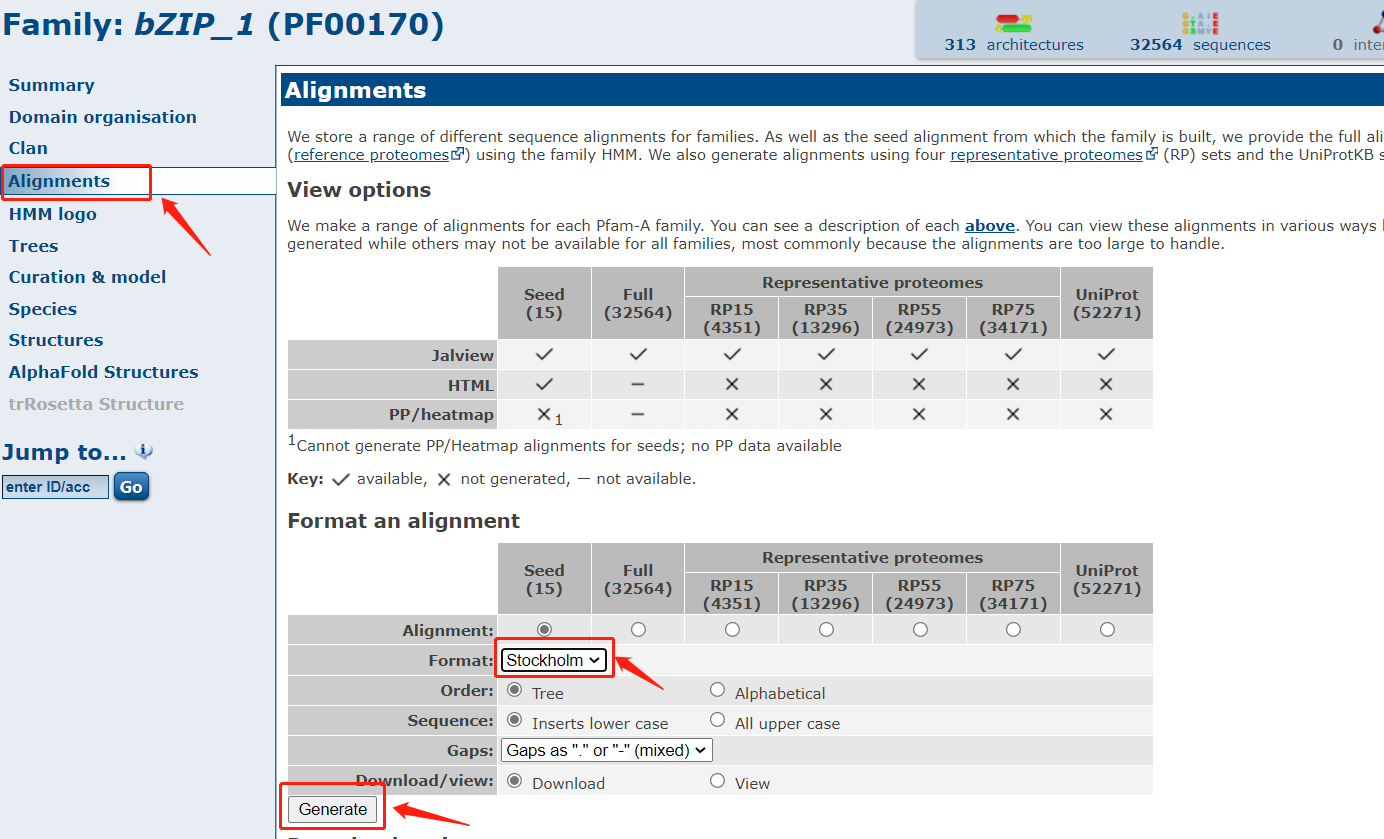
Task: Click the Go button
Action: tap(131, 487)
